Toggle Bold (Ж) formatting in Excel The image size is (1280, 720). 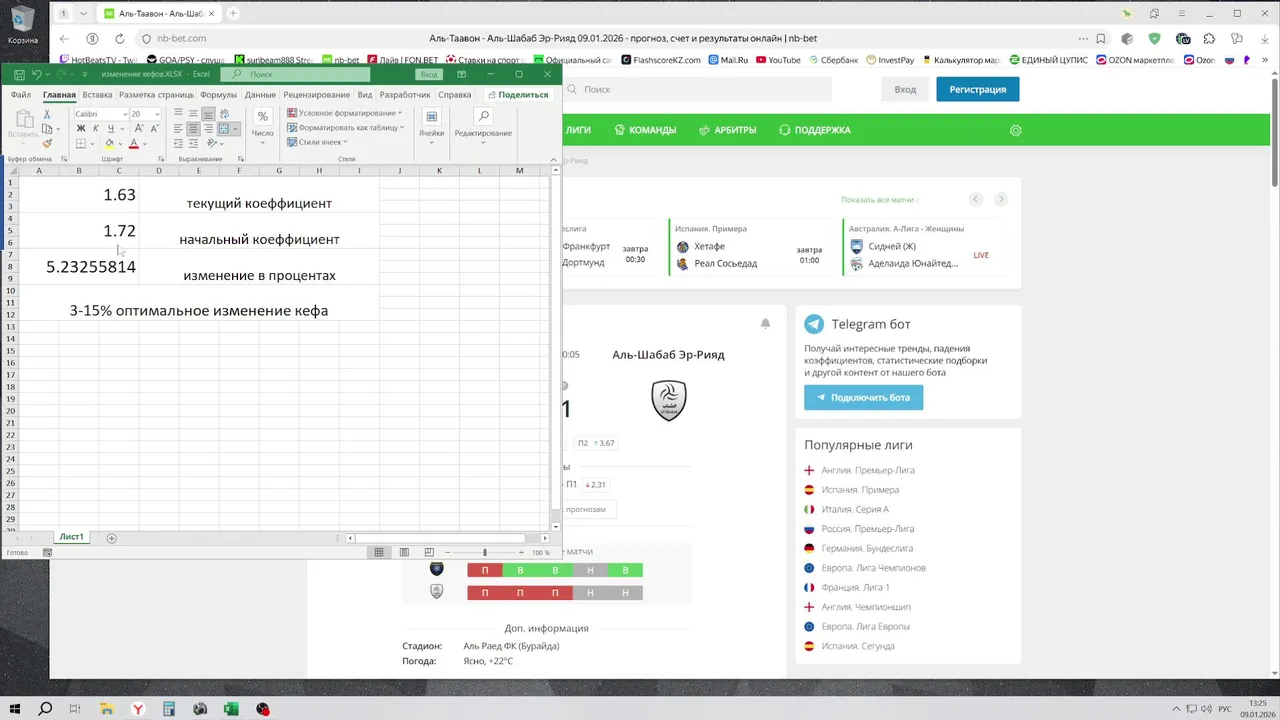(81, 128)
